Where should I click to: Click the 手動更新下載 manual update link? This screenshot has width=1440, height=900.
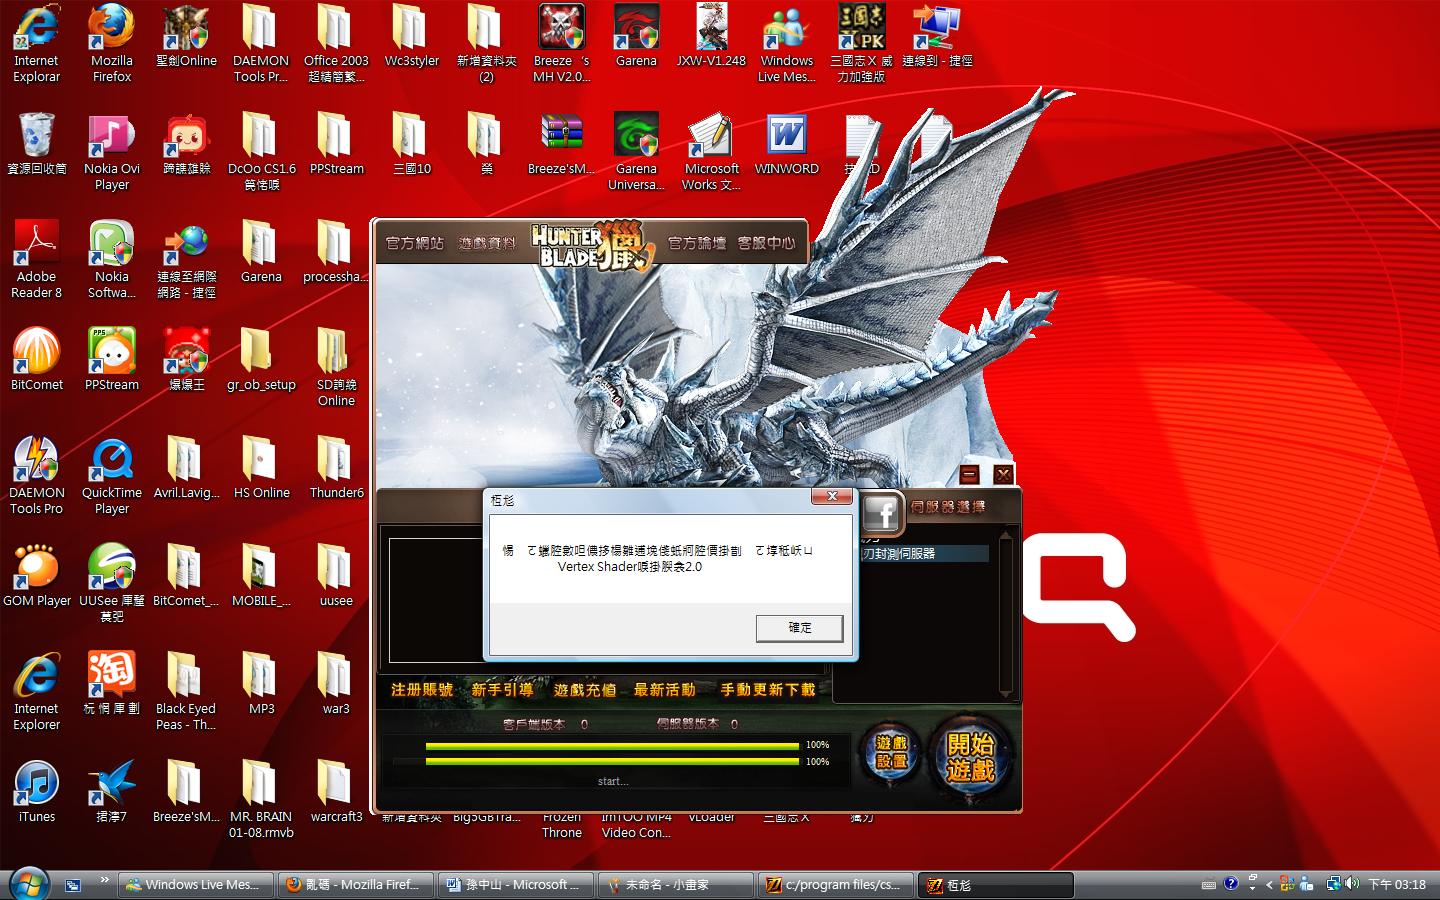pos(767,690)
